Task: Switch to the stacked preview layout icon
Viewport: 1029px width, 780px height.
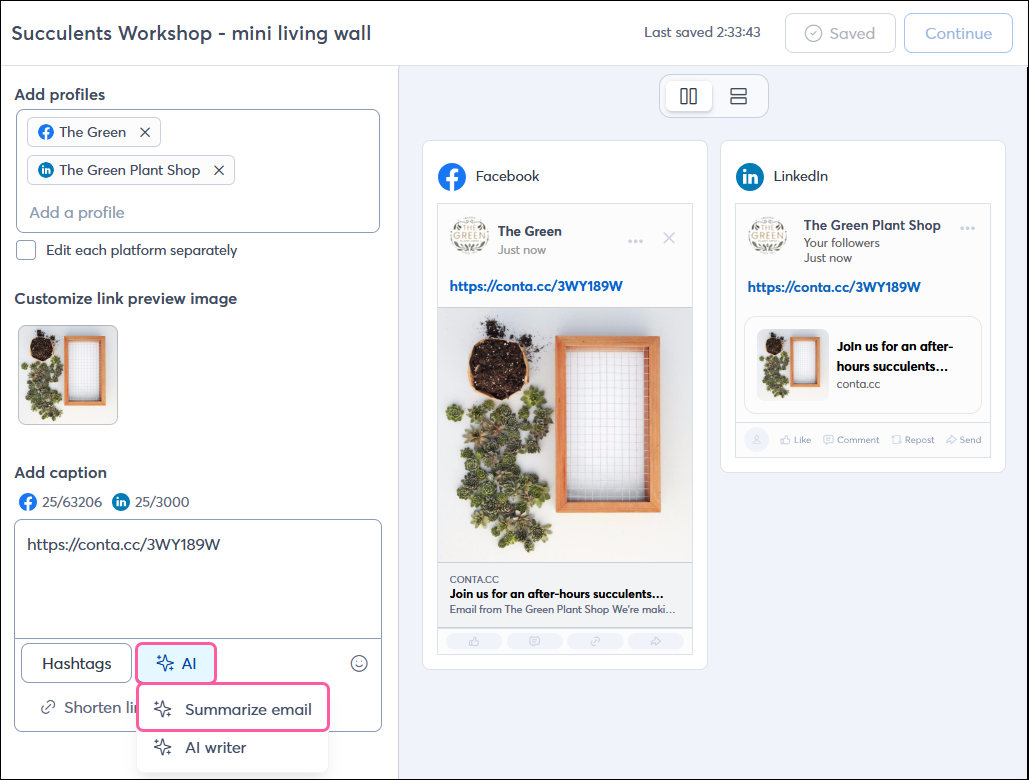Action: [x=738, y=95]
